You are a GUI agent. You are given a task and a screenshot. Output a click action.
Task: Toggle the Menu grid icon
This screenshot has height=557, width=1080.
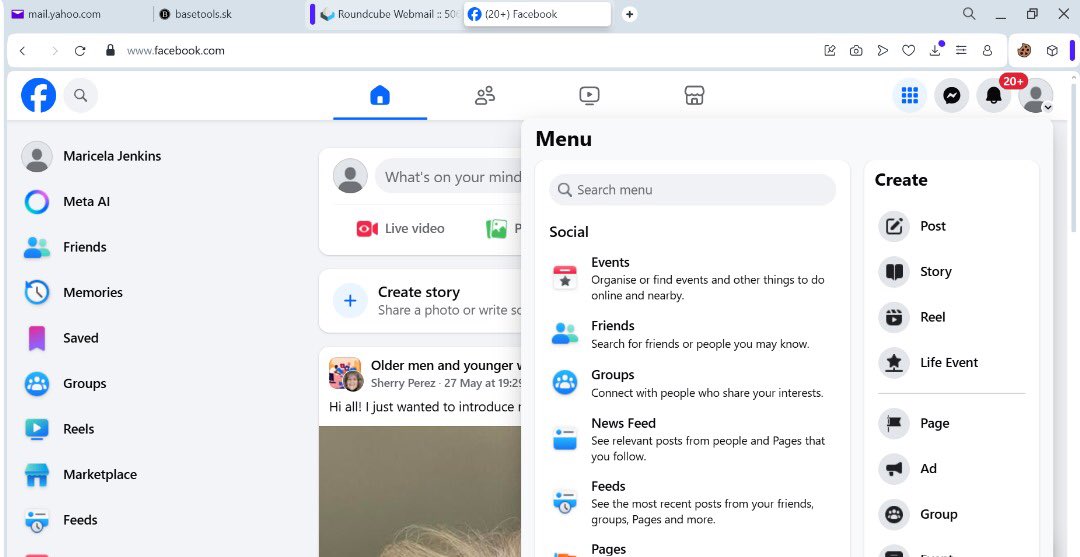[910, 95]
